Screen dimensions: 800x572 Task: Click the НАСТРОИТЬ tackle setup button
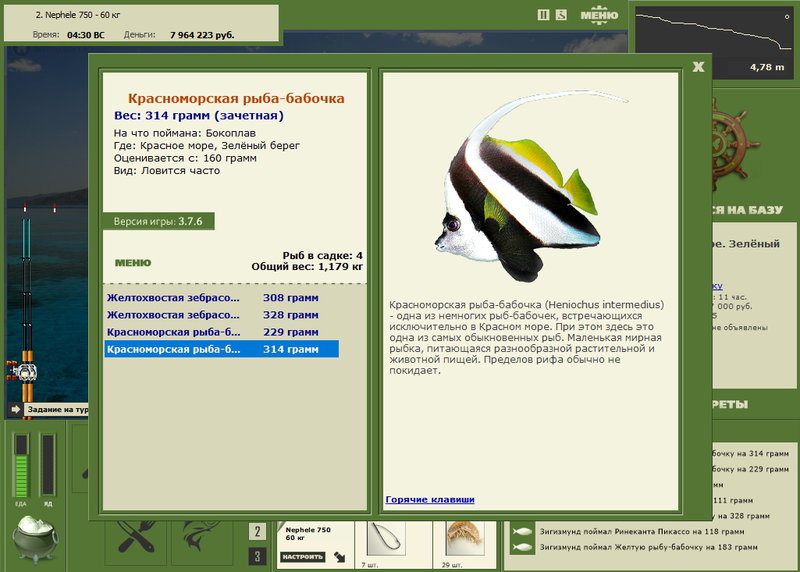303,557
